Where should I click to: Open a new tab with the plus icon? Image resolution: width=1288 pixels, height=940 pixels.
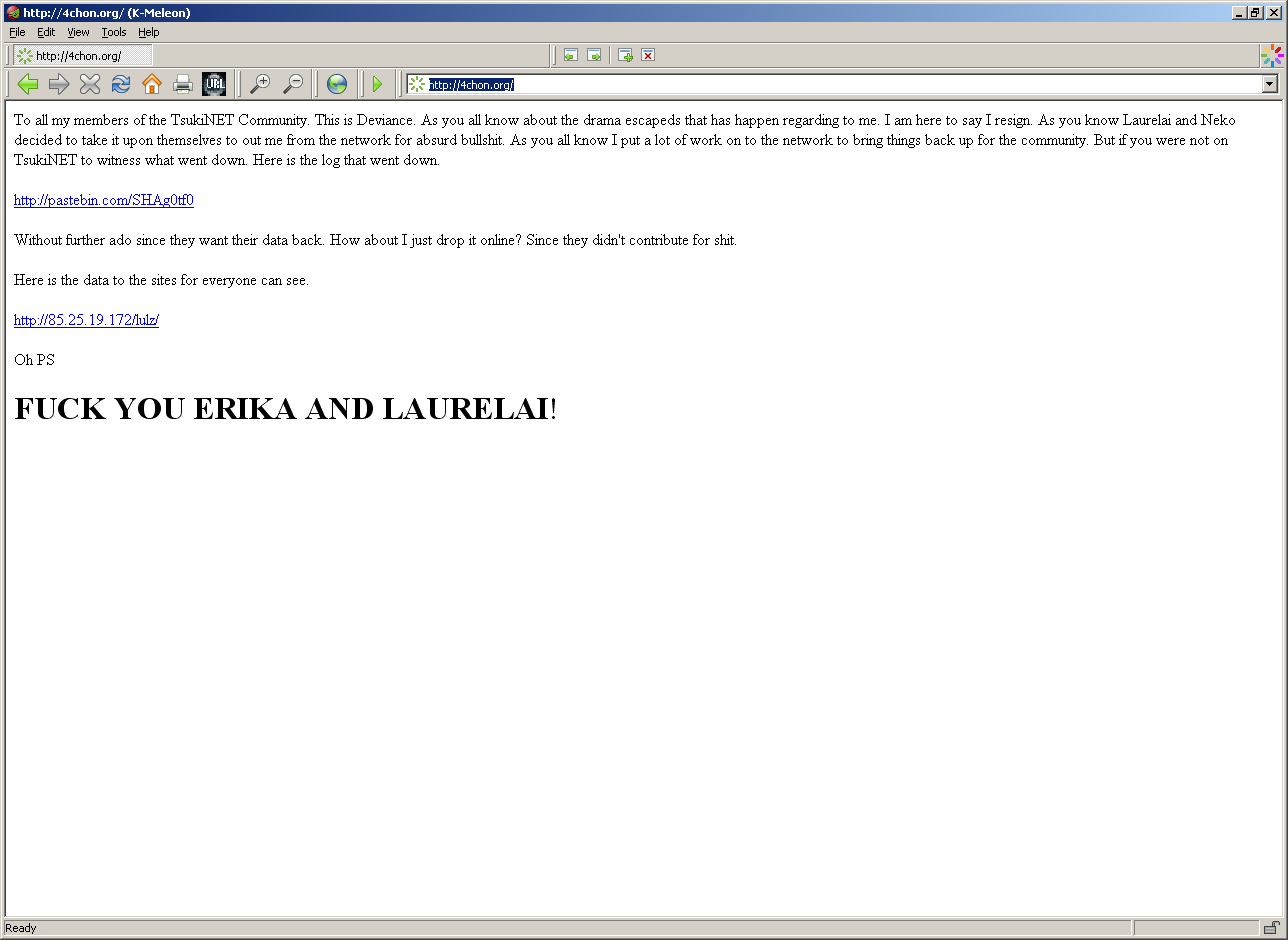coord(625,55)
